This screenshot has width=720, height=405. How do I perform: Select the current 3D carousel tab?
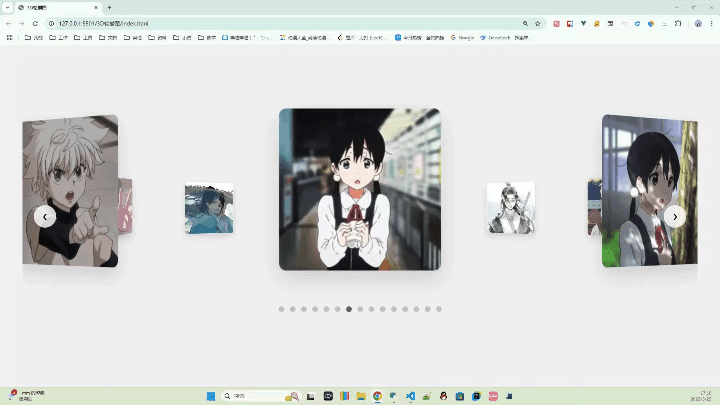(x=57, y=7)
